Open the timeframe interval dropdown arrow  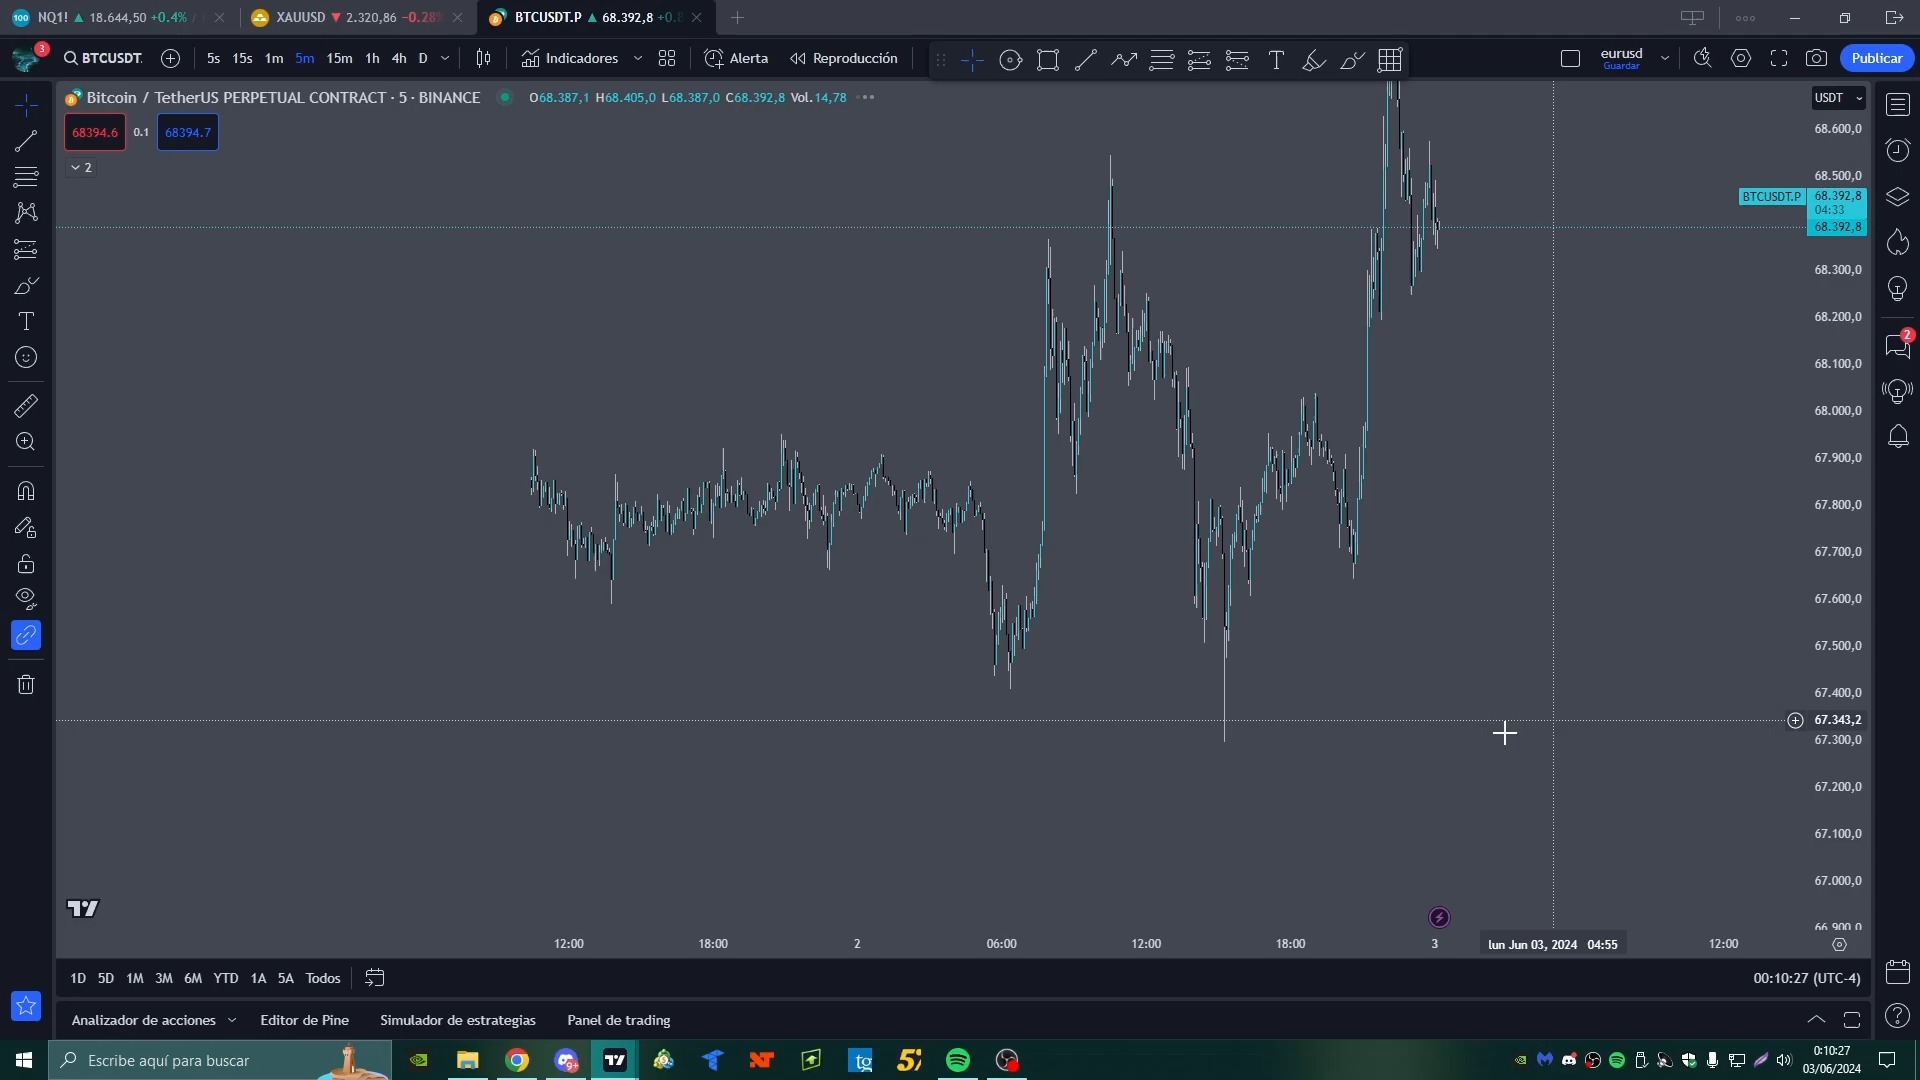coord(445,59)
